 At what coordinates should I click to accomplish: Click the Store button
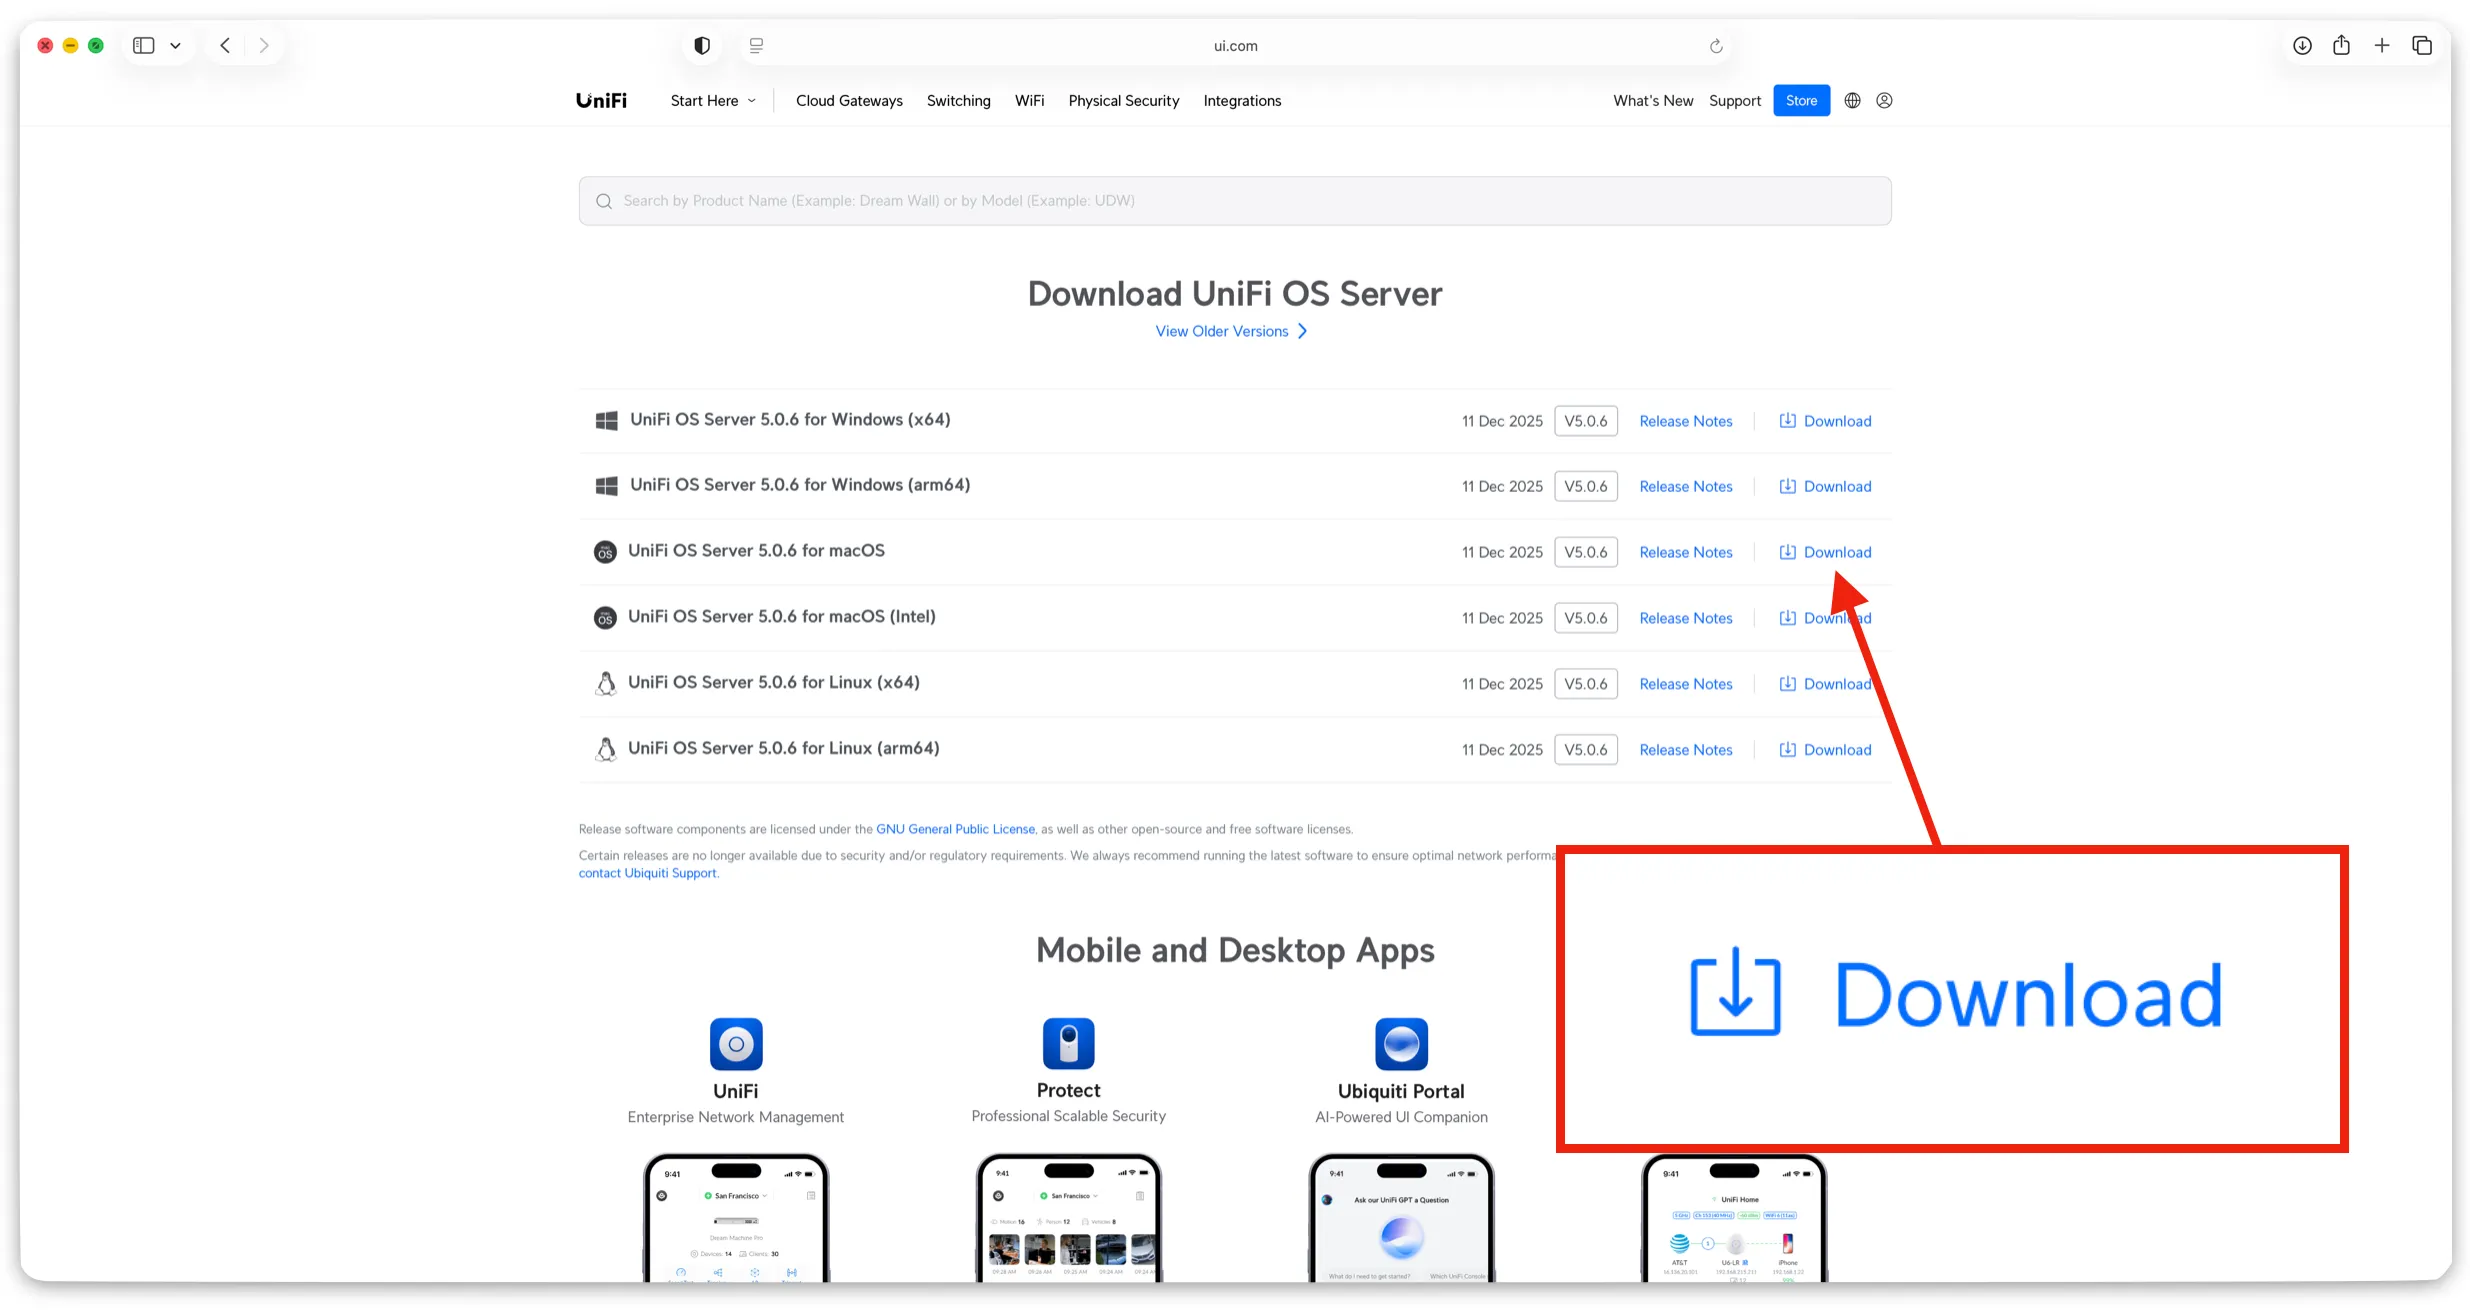click(x=1801, y=100)
